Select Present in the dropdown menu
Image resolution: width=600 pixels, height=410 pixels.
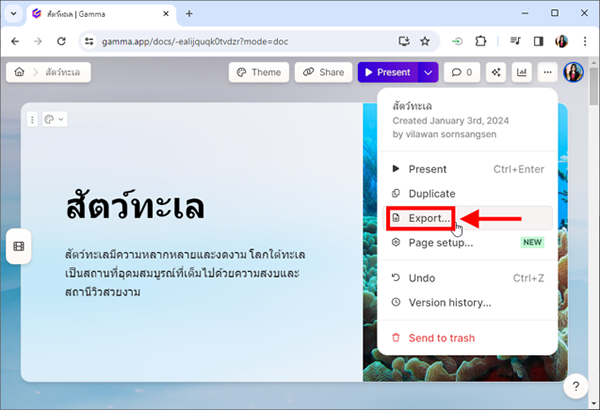pyautogui.click(x=467, y=169)
